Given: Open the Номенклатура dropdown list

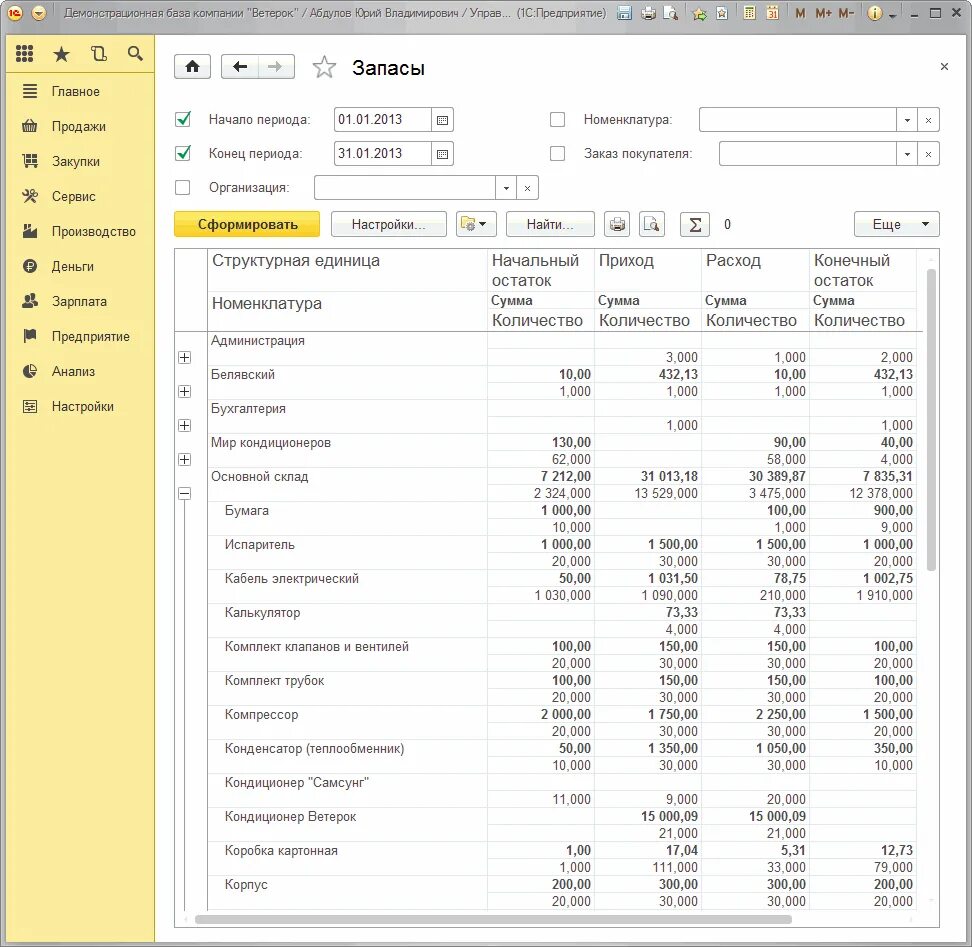Looking at the screenshot, I should 907,120.
